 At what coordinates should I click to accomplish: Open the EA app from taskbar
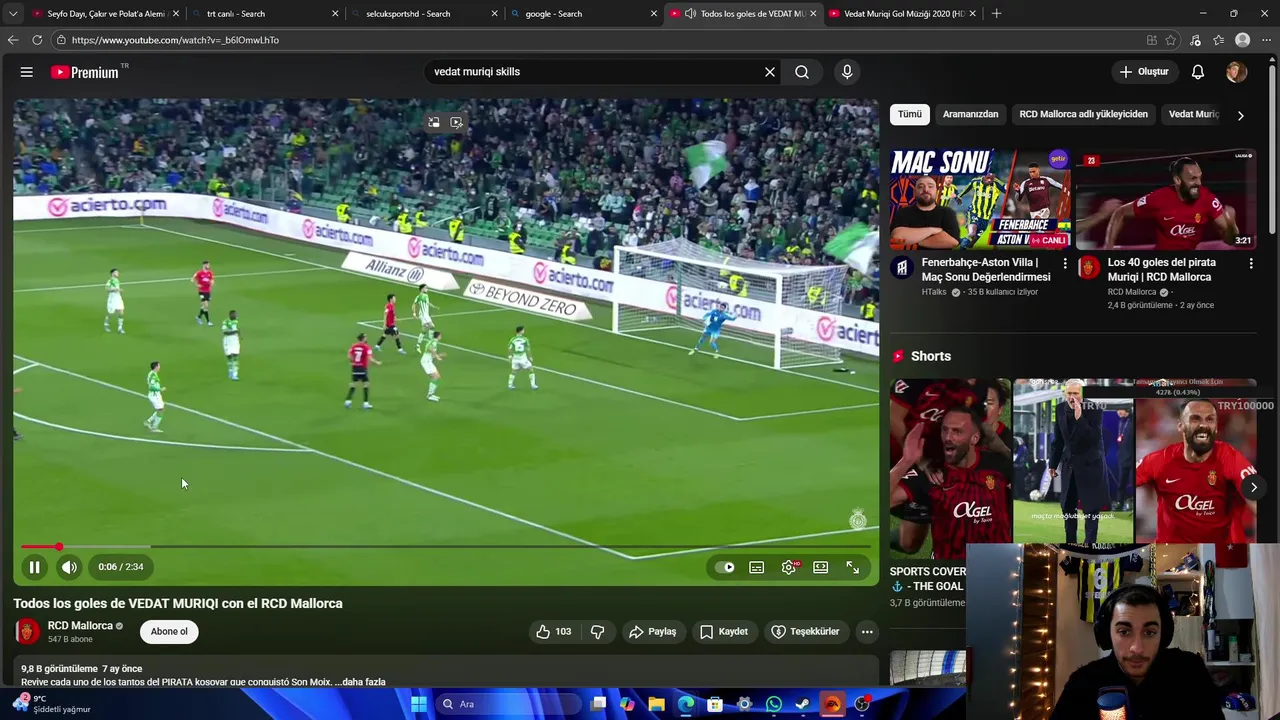coord(832,704)
